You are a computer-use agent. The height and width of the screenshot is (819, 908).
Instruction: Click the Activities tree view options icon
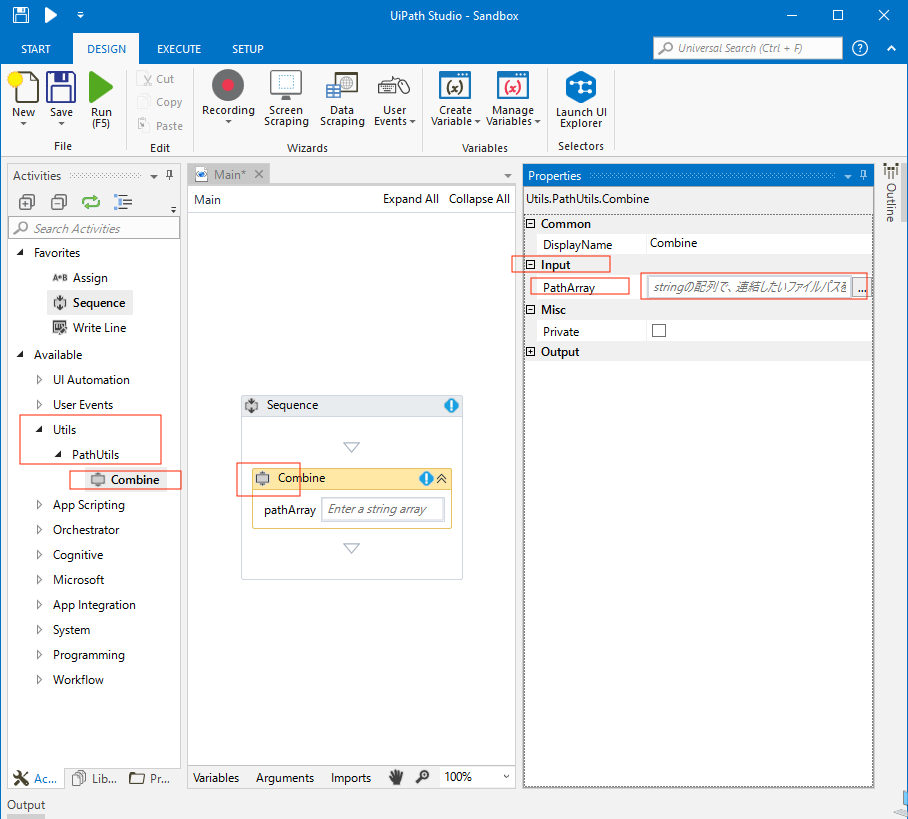(123, 202)
